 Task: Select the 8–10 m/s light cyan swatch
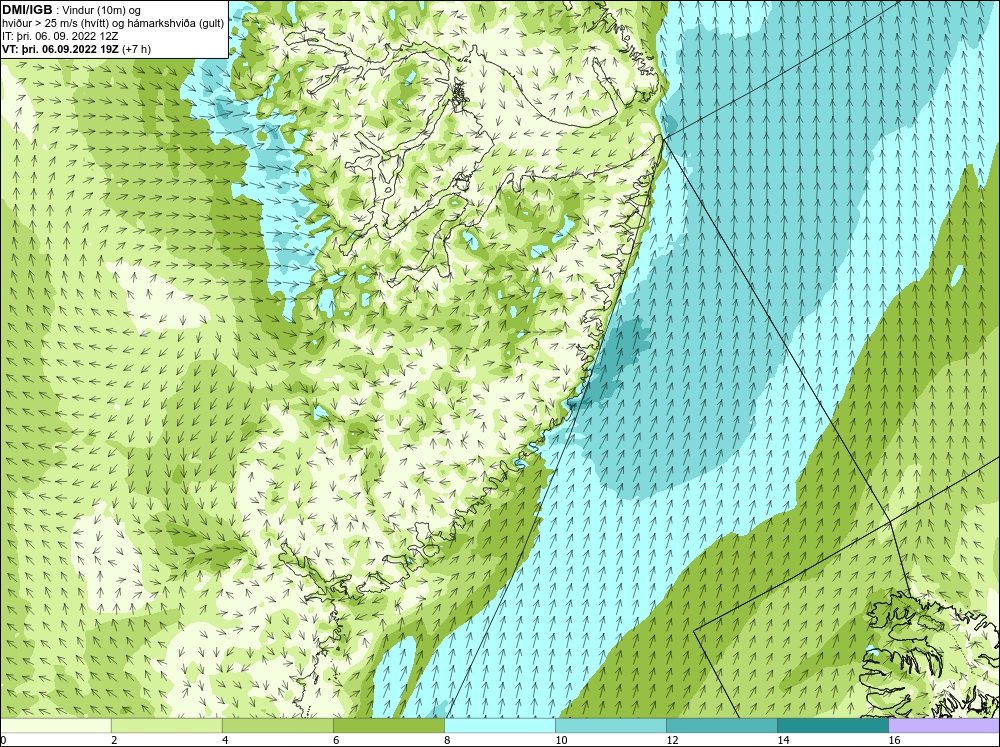[x=499, y=725]
